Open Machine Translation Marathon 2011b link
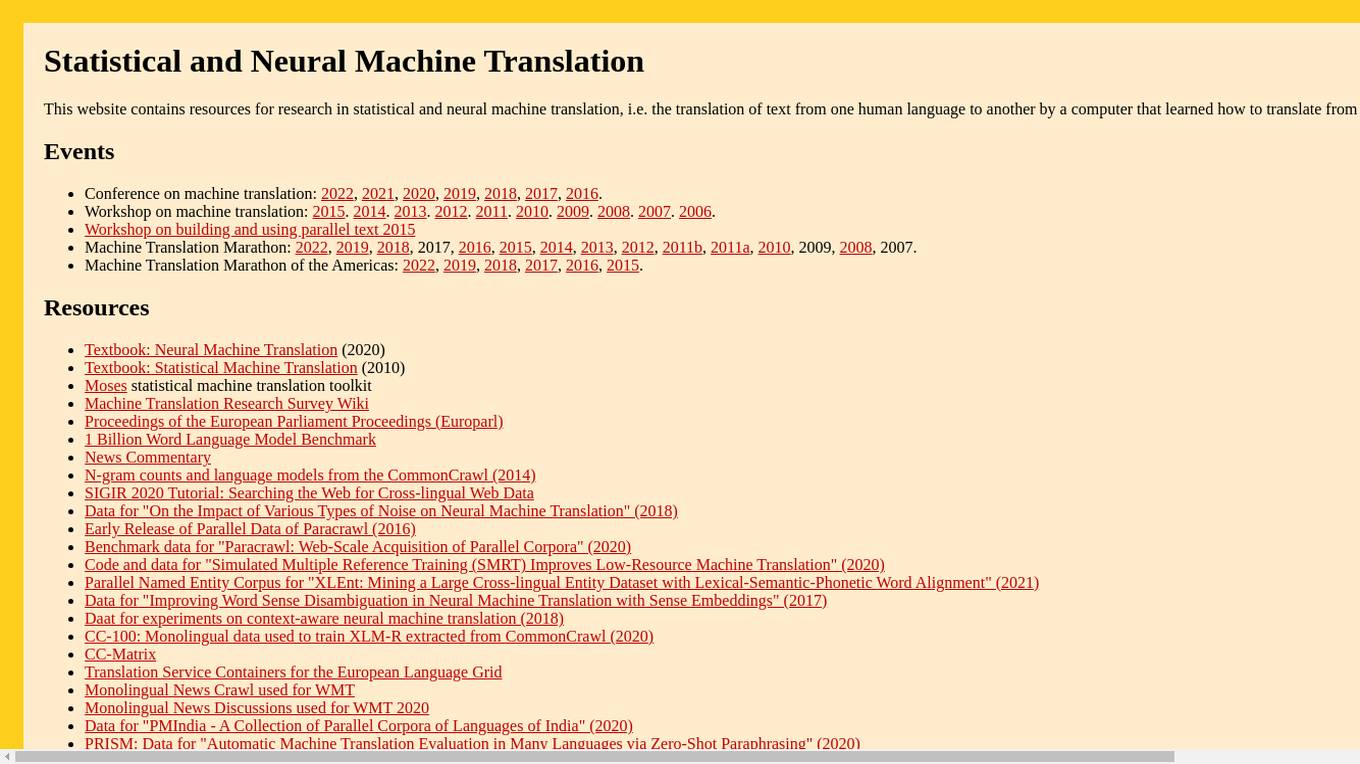 click(x=682, y=248)
